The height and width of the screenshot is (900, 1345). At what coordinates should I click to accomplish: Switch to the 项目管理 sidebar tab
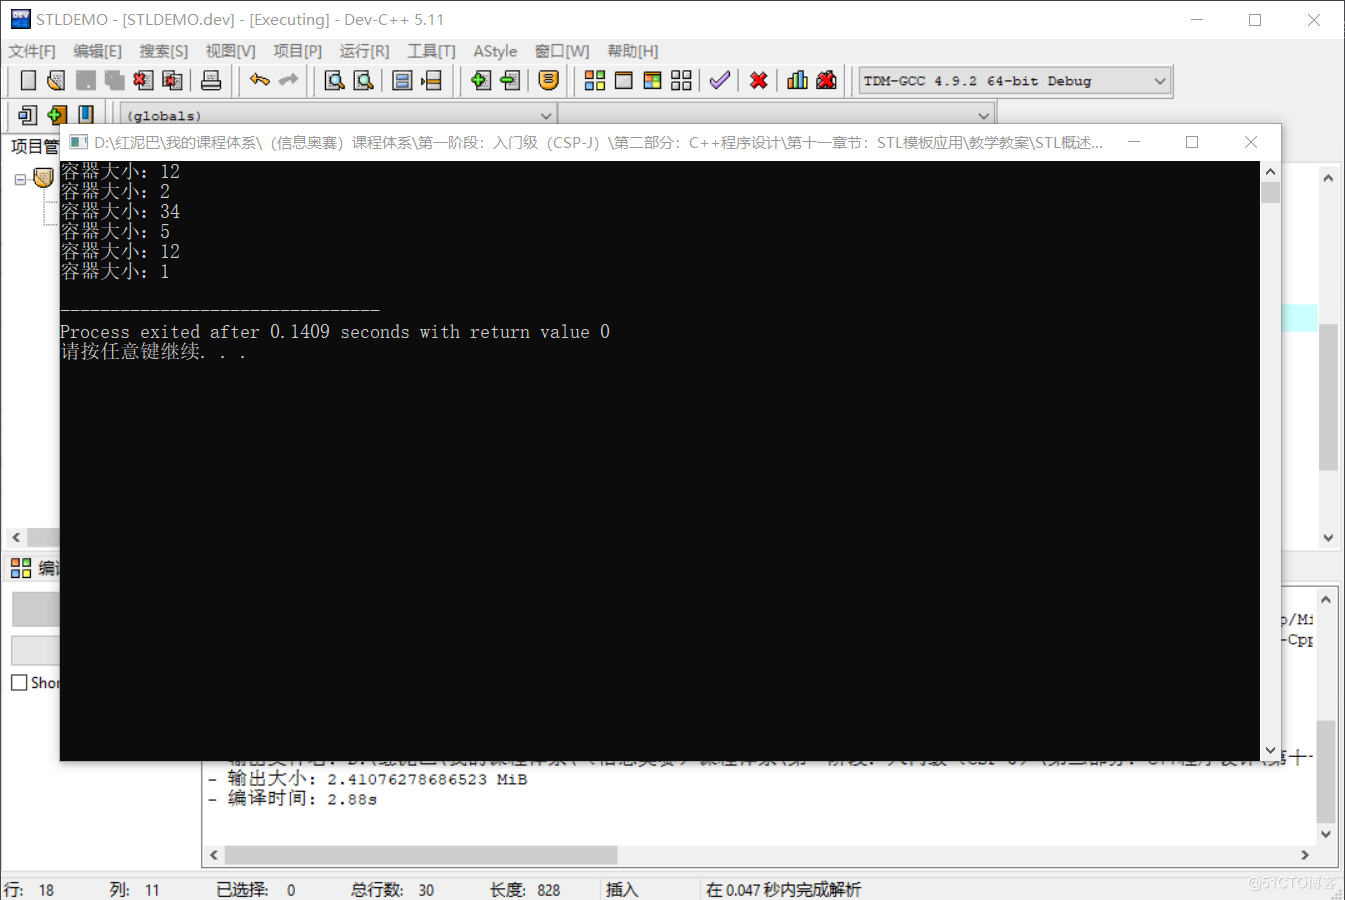point(35,147)
